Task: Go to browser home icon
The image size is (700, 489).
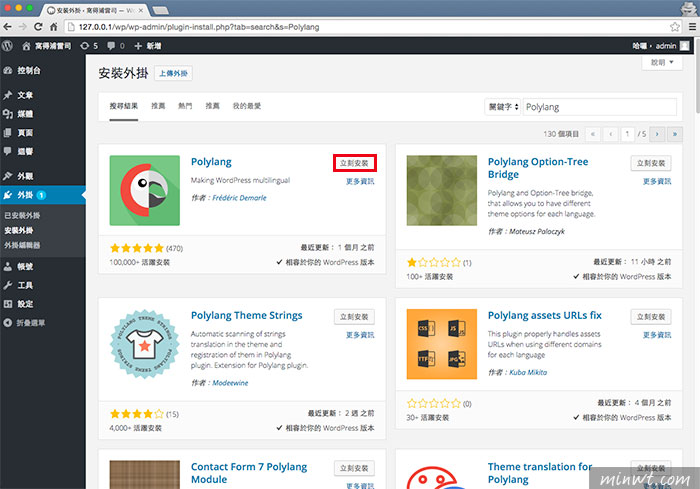Action: click(53, 27)
